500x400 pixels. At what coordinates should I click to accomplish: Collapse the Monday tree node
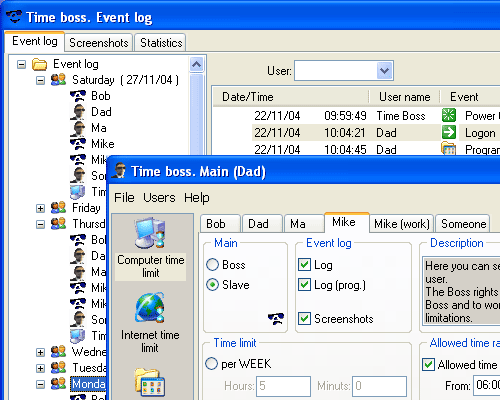coord(40,384)
